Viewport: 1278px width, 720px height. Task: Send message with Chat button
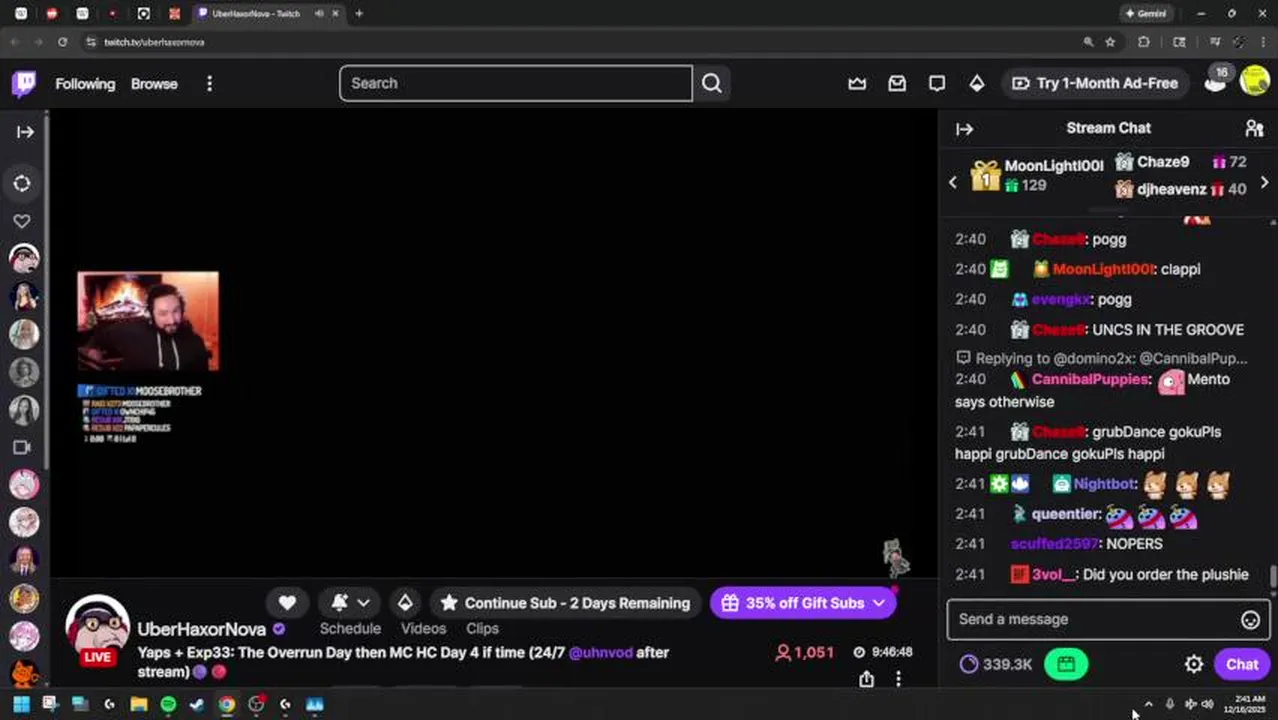coord(1242,664)
